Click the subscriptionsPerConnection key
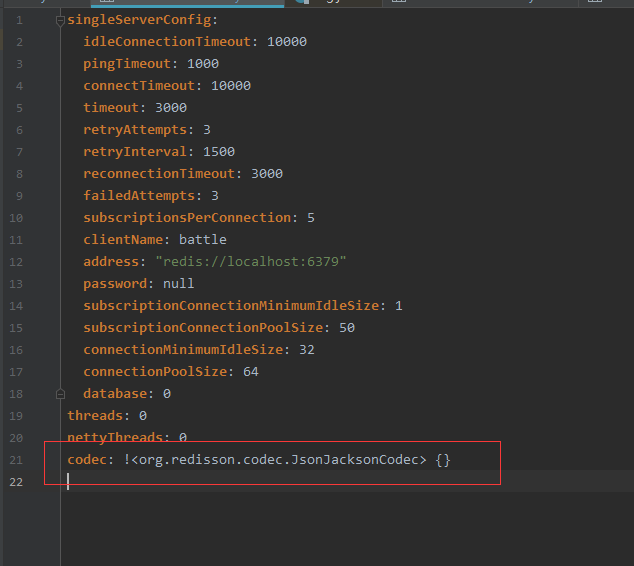The image size is (634, 566). (x=187, y=218)
